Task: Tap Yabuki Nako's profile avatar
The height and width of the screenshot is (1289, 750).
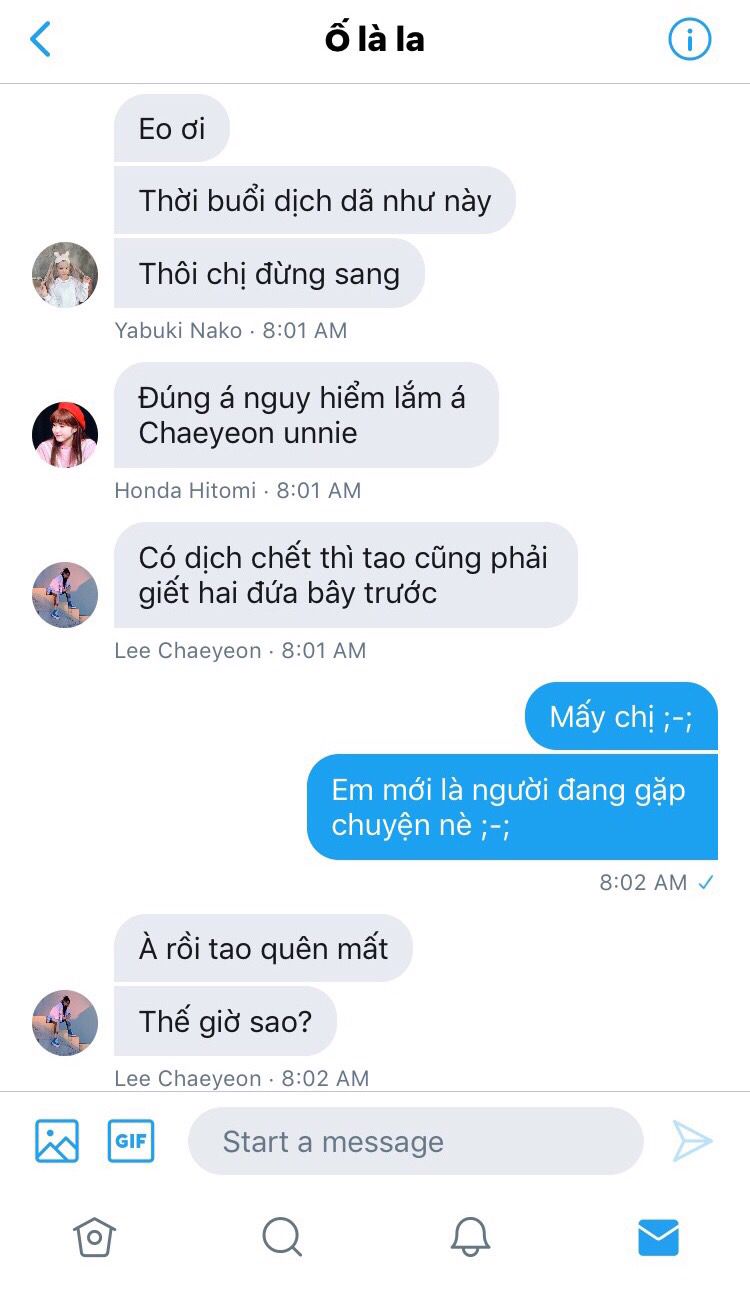Action: (x=65, y=274)
